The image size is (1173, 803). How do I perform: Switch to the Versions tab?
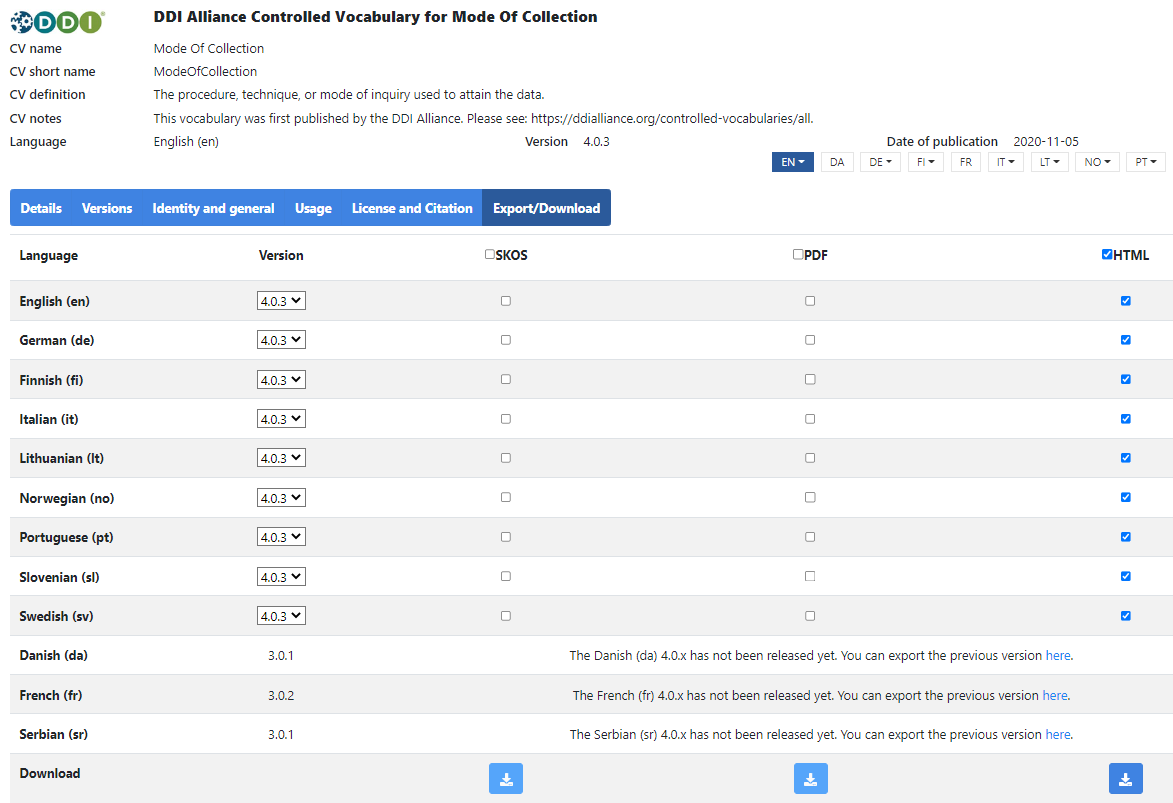[x=107, y=208]
